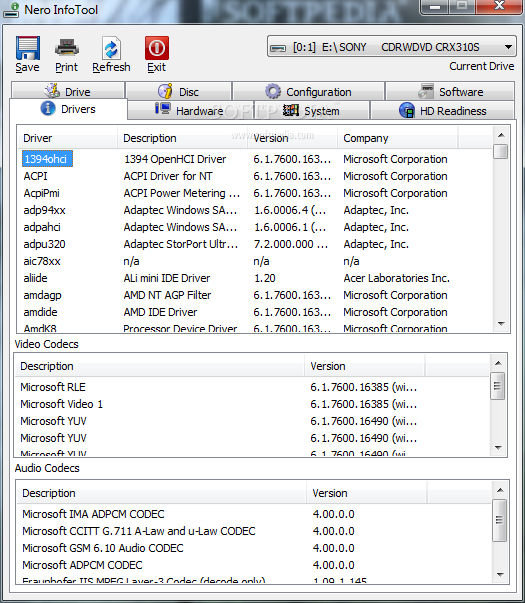Viewport: 525px width, 603px height.
Task: Select the amdagp driver entry
Action: pyautogui.click(x=42, y=295)
